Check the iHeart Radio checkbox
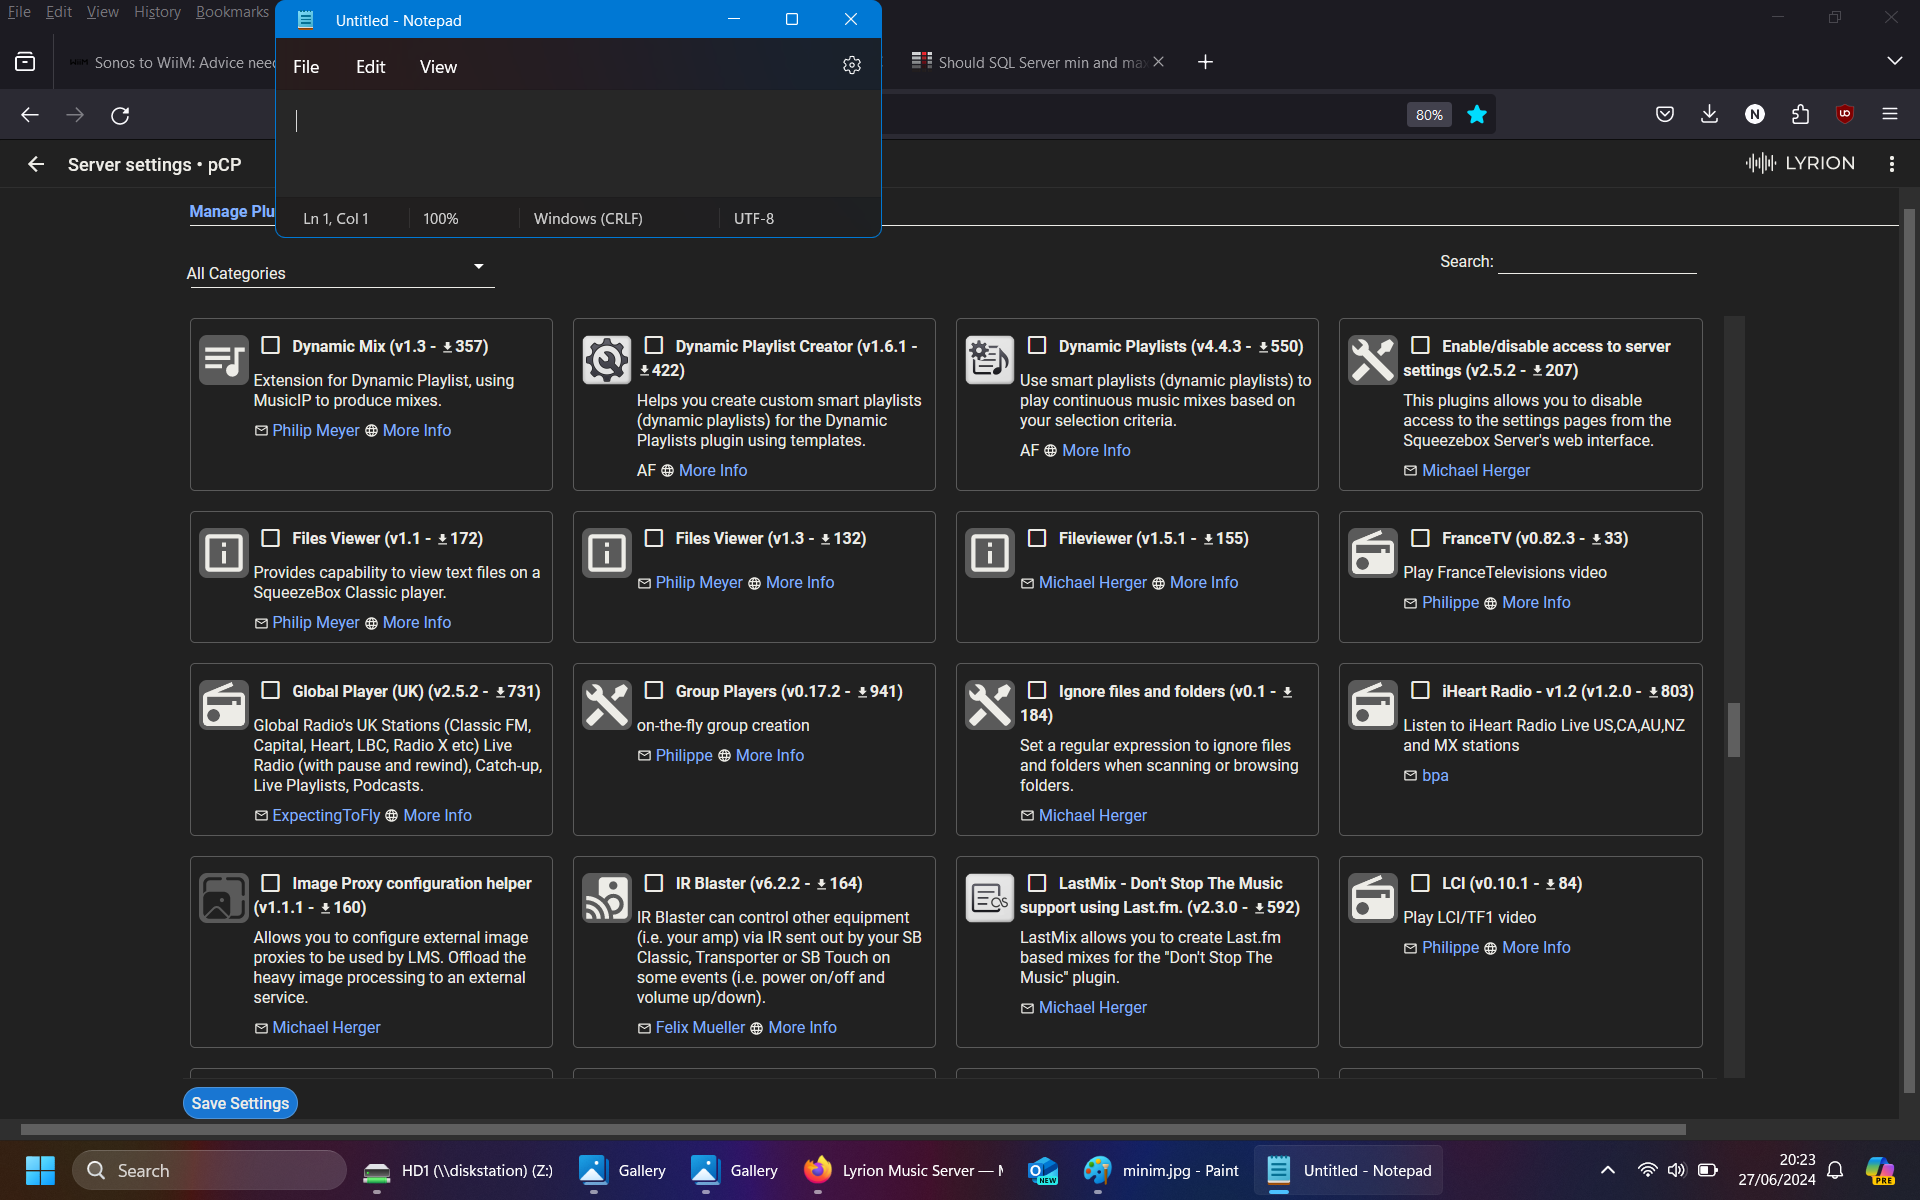The image size is (1920, 1200). point(1420,690)
